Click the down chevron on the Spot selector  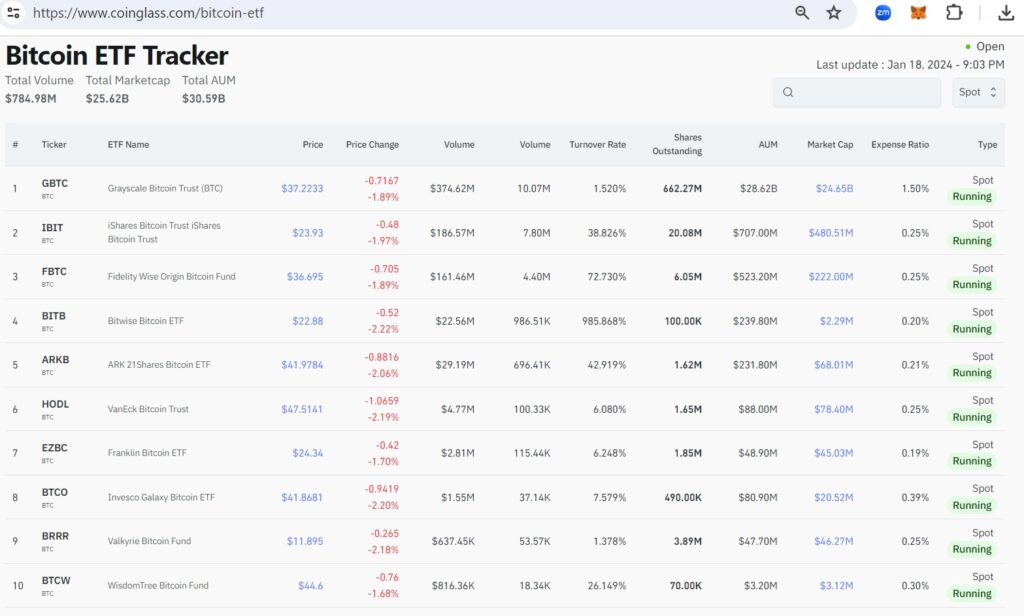pyautogui.click(x=993, y=96)
